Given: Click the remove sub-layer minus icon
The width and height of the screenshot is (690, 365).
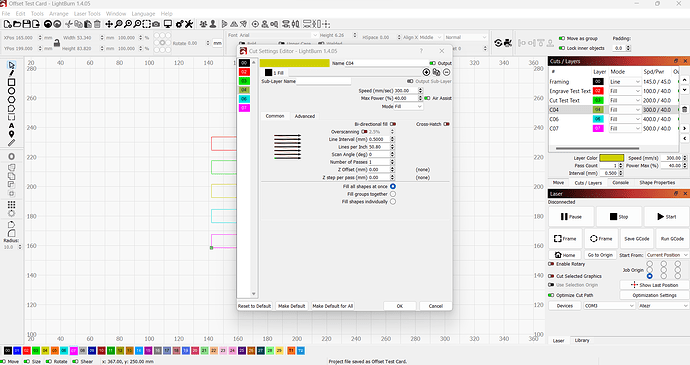Looking at the screenshot, I should tap(447, 72).
